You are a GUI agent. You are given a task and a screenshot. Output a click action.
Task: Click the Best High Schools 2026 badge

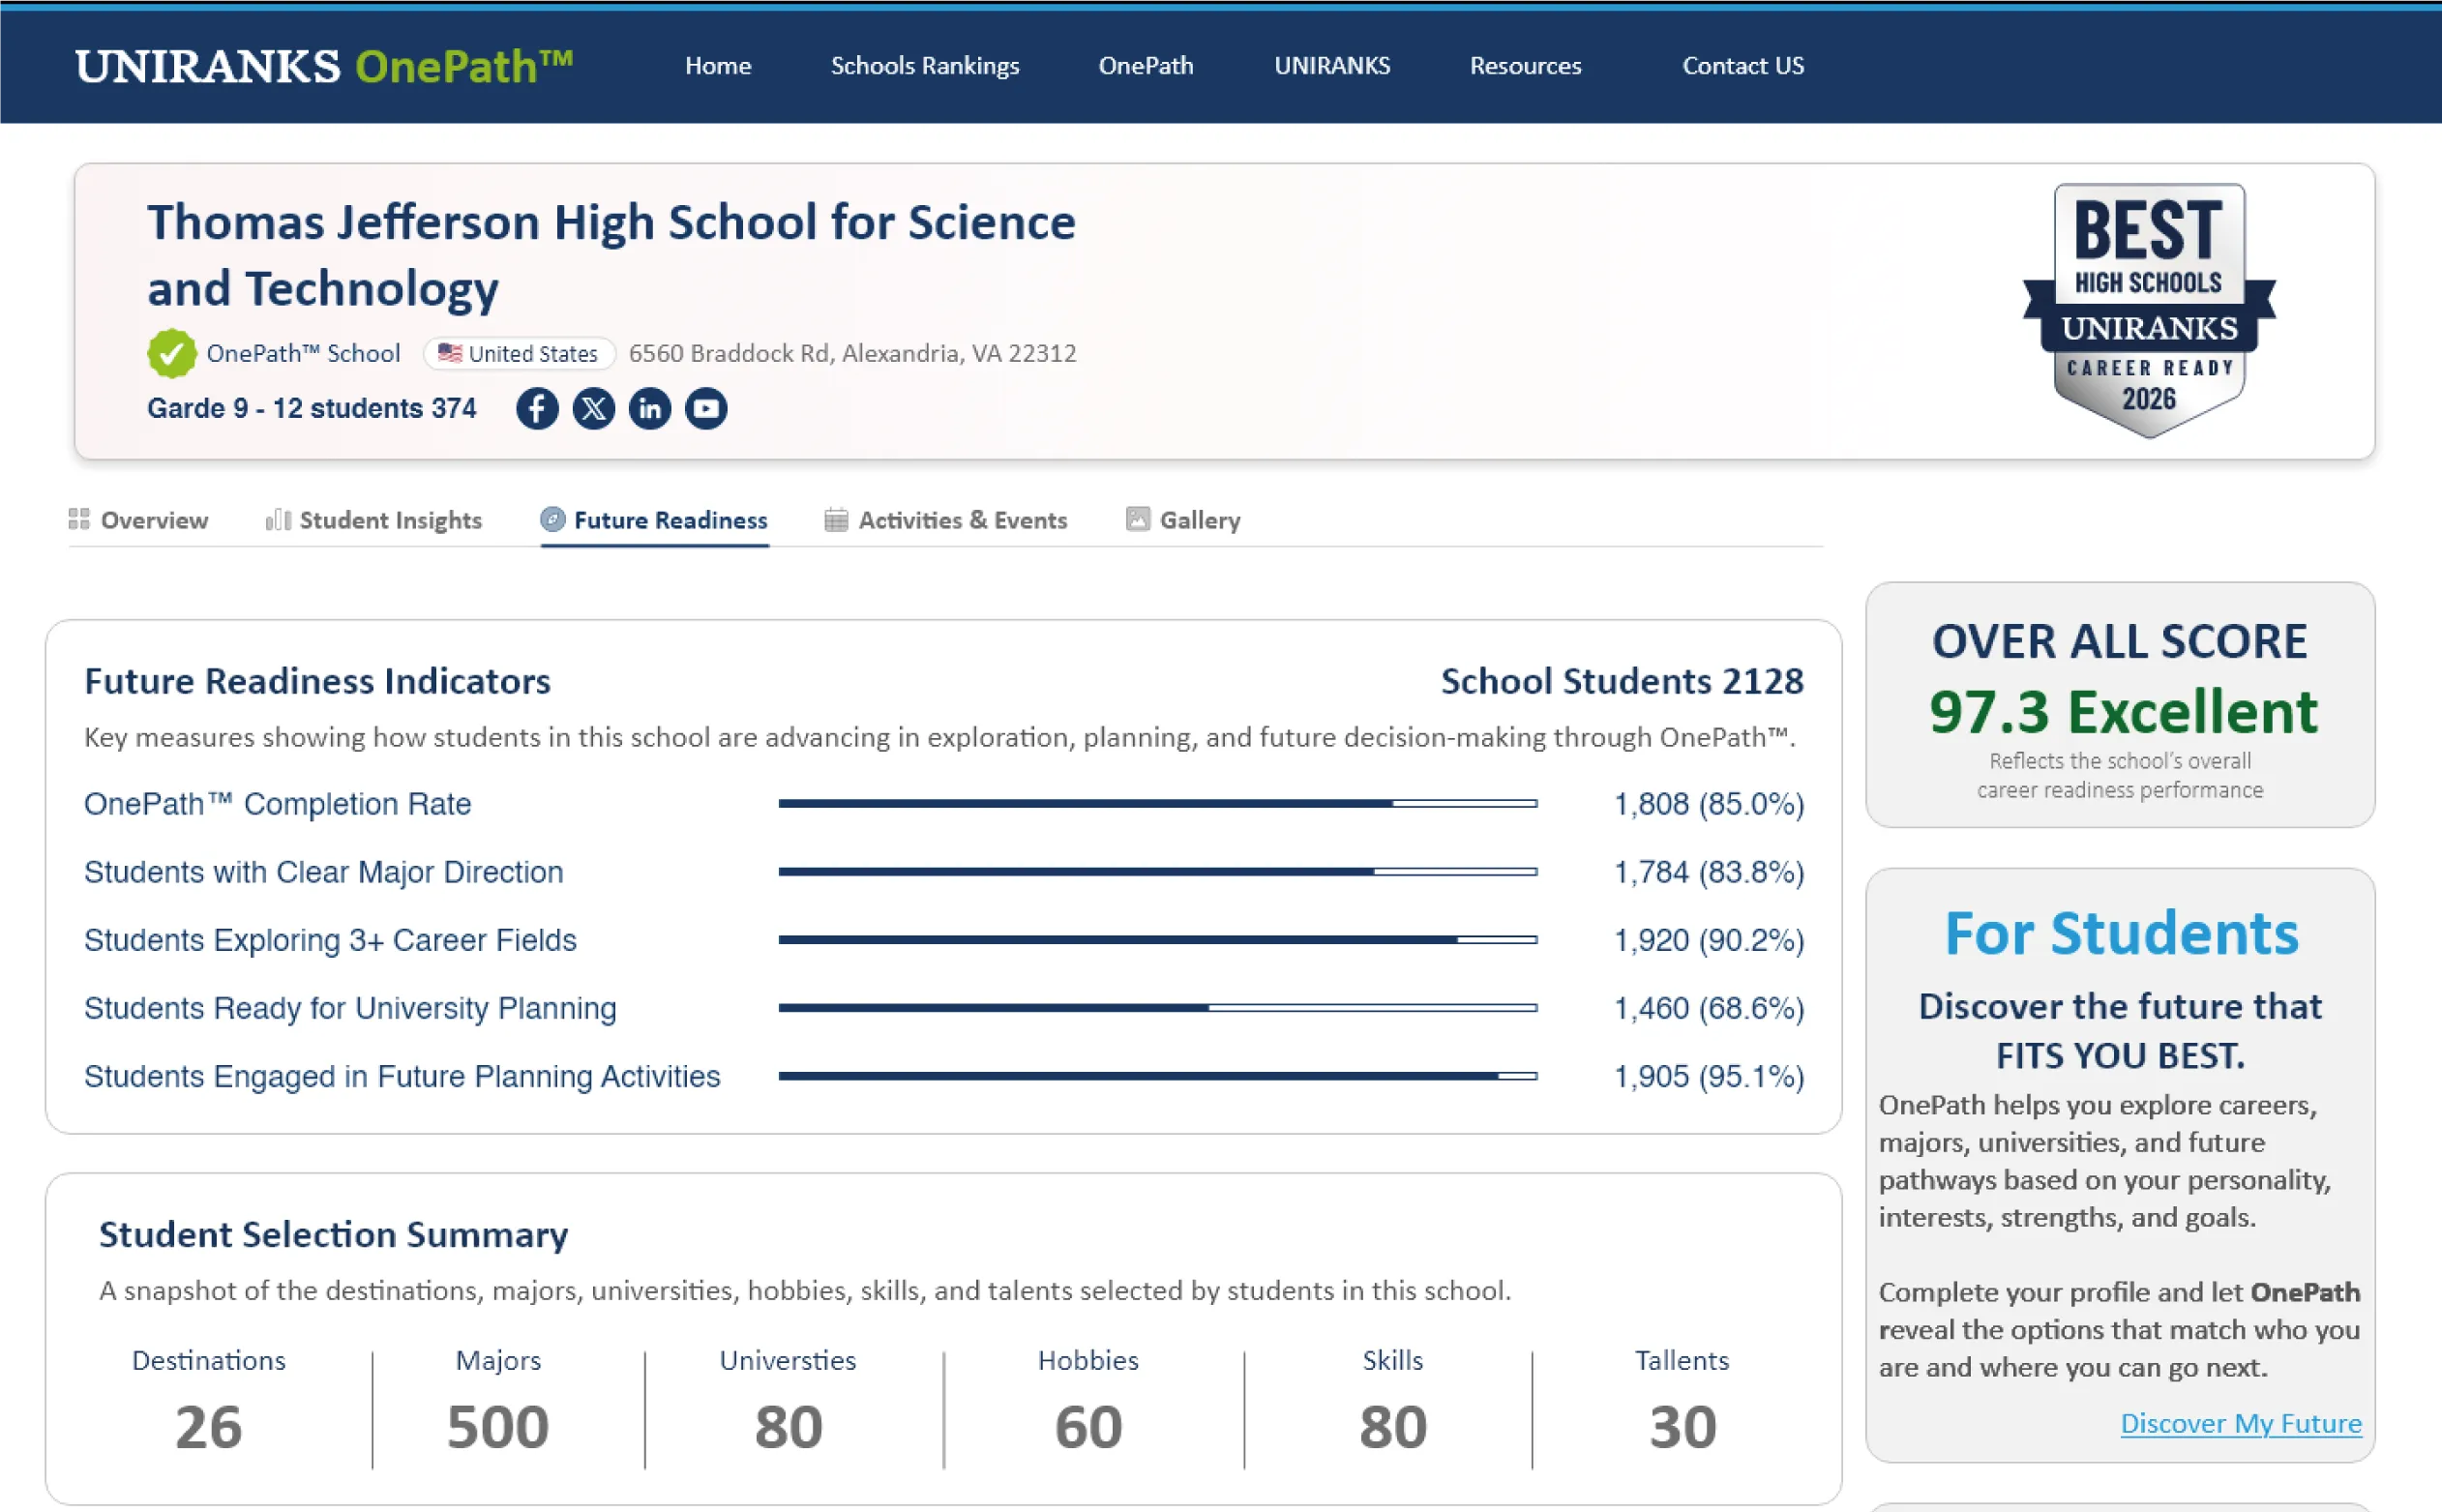pos(2149,310)
